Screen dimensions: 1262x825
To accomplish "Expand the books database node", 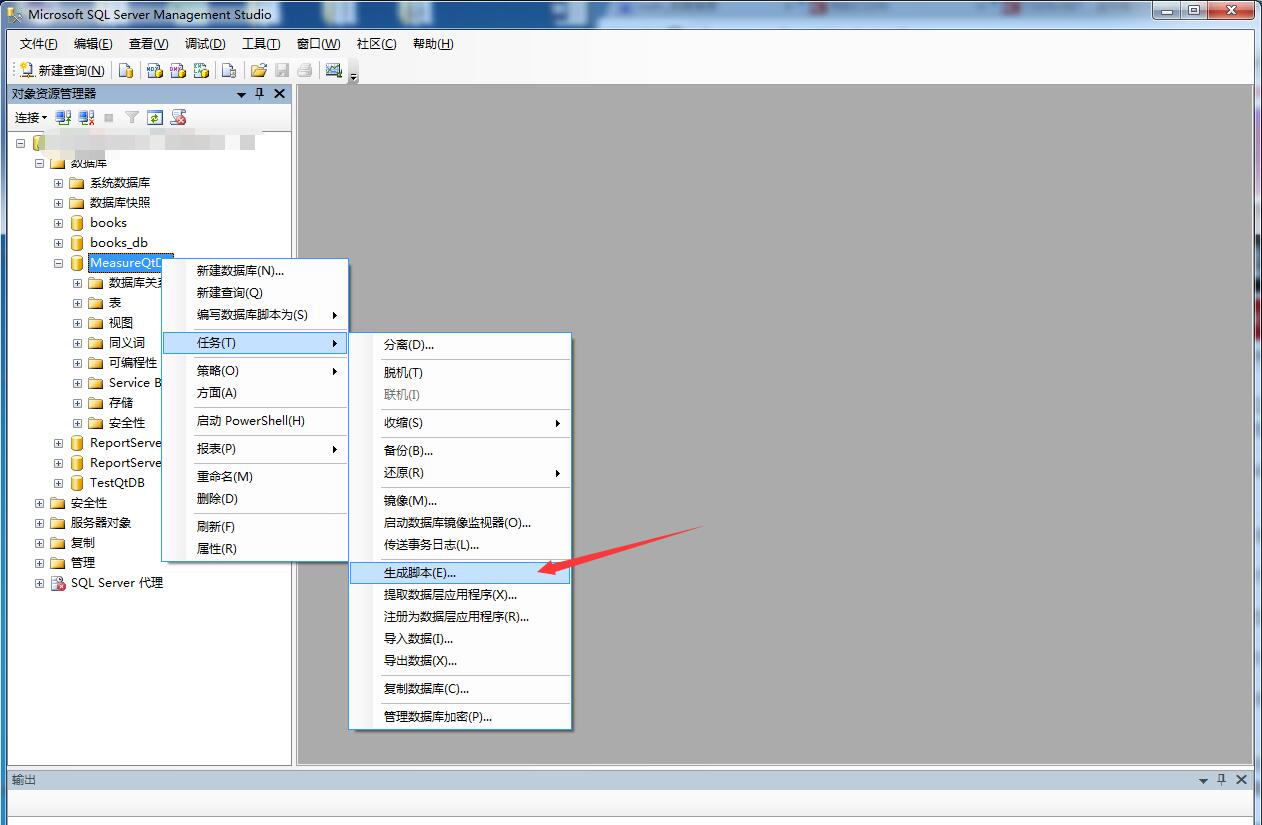I will [x=58, y=223].
